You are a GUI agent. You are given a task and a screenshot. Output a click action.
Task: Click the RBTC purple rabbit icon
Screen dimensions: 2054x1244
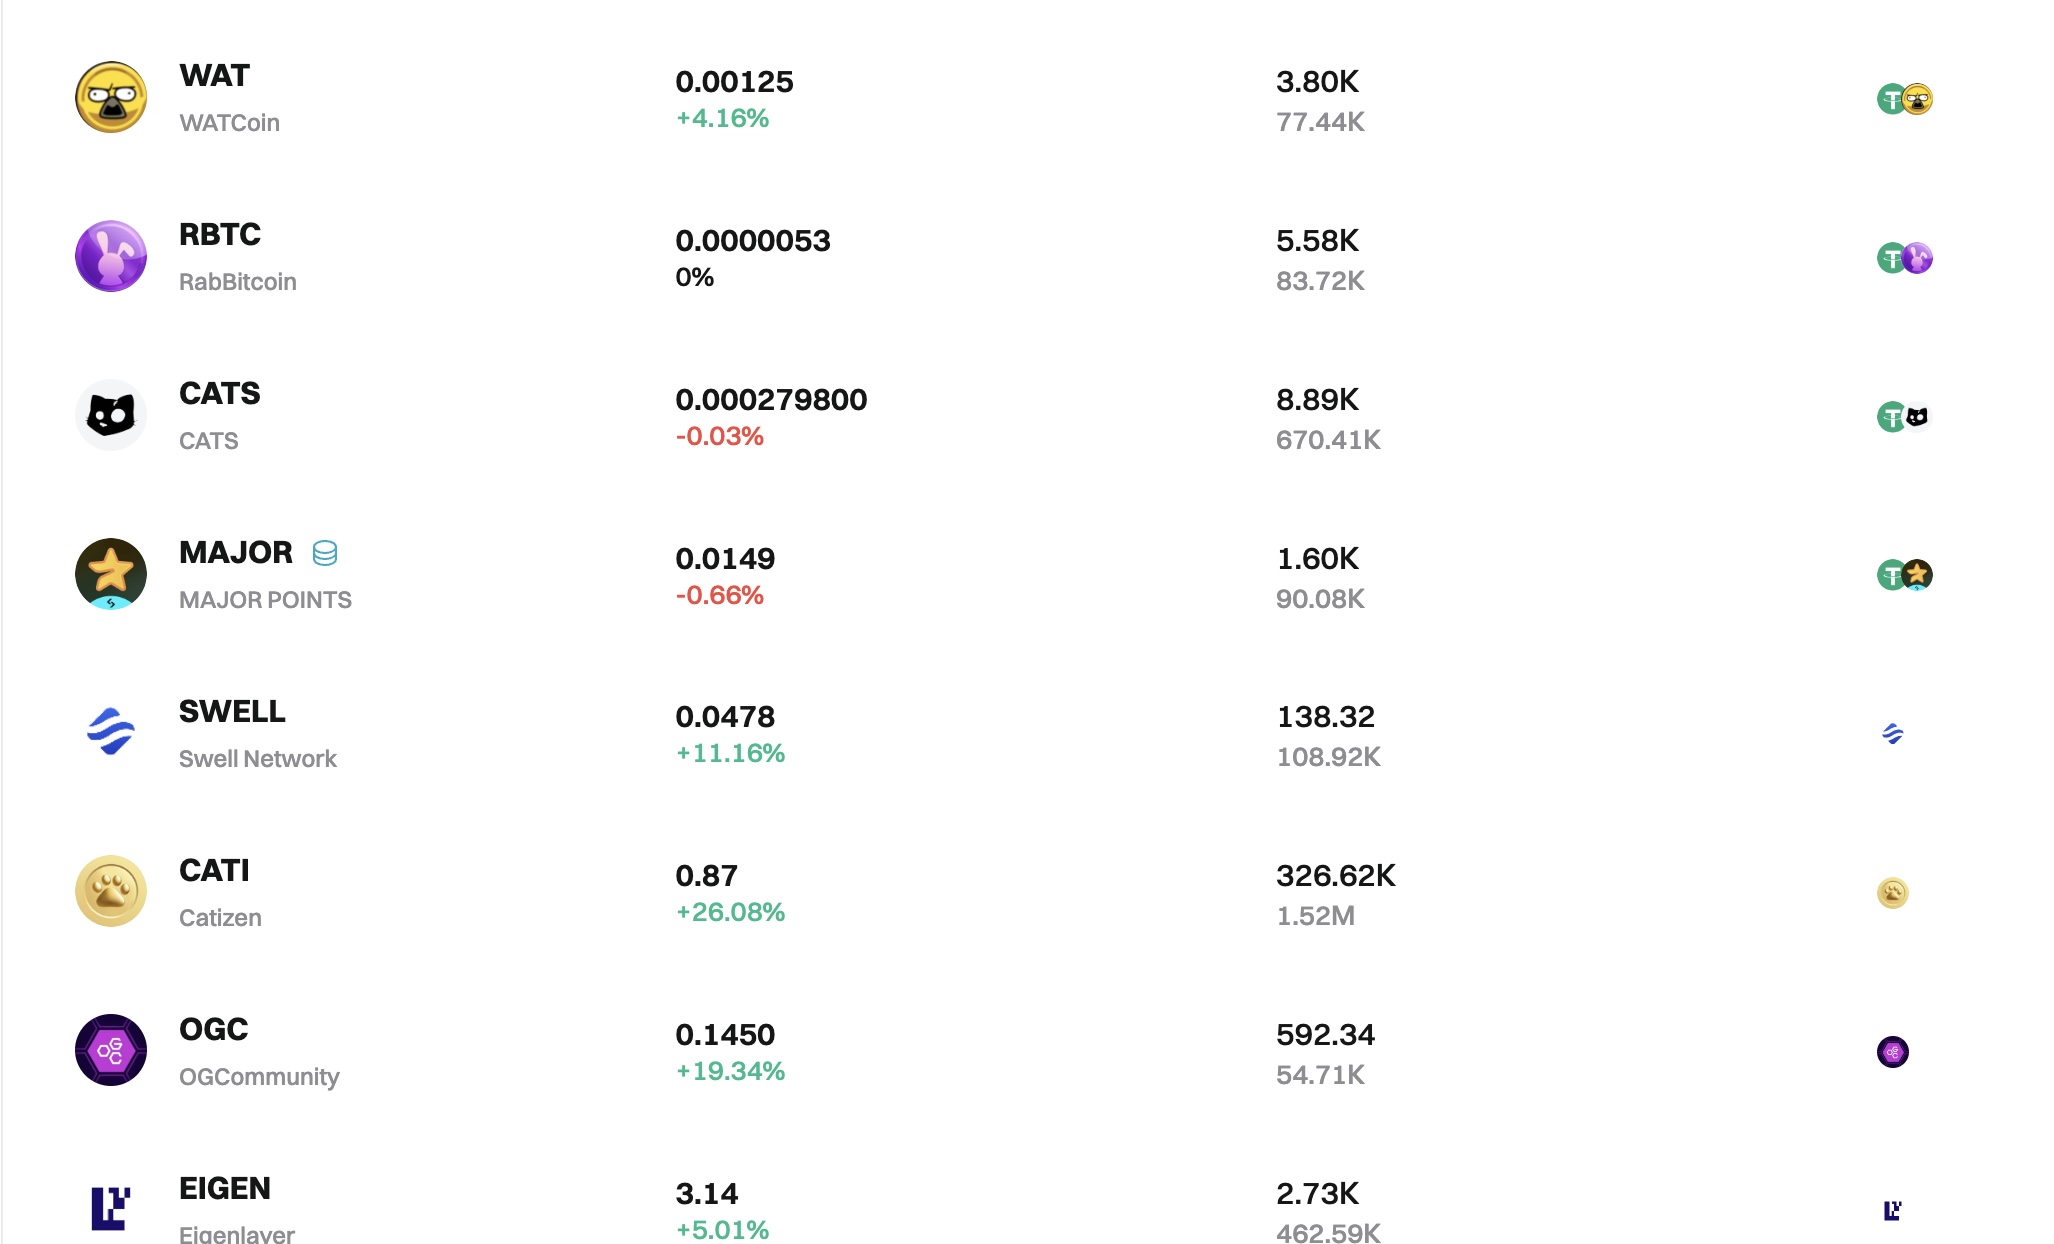pyautogui.click(x=111, y=256)
